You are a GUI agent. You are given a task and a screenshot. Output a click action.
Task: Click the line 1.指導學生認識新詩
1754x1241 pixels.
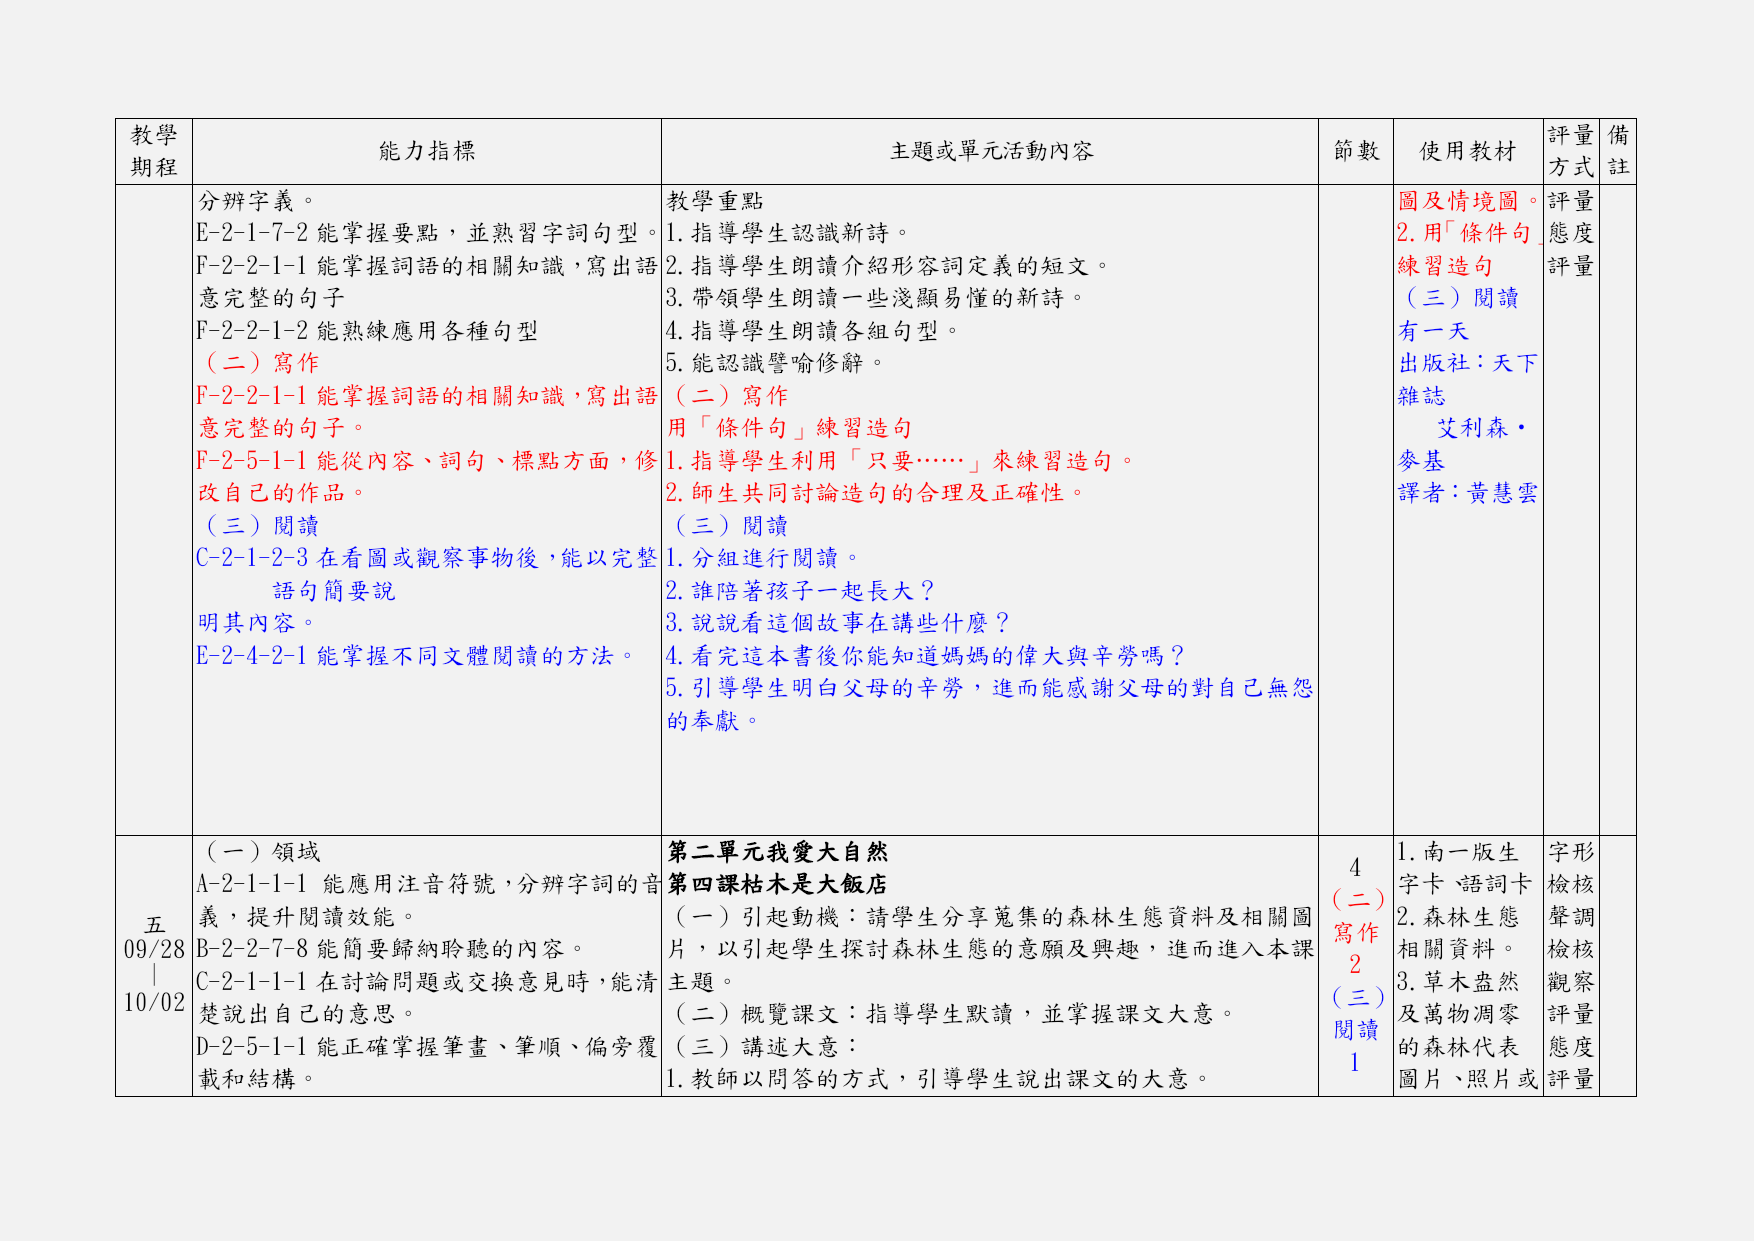point(788,233)
